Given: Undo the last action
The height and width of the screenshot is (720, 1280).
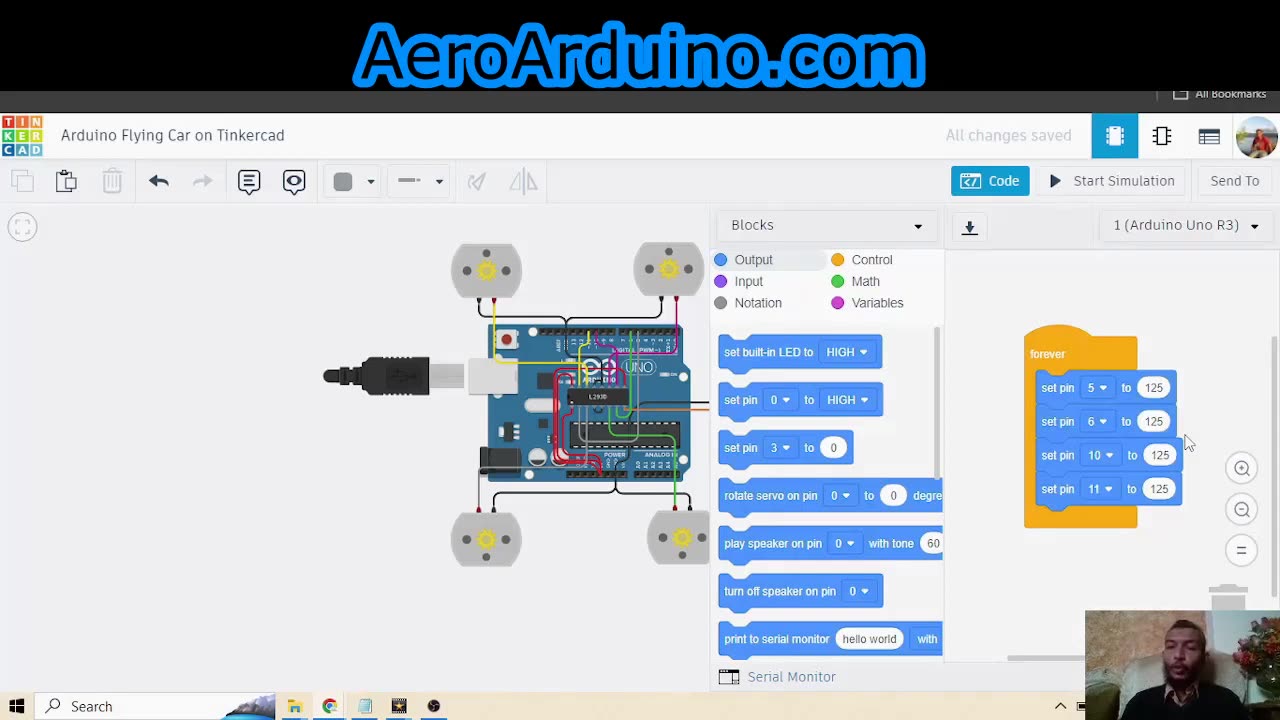Looking at the screenshot, I should tap(159, 181).
